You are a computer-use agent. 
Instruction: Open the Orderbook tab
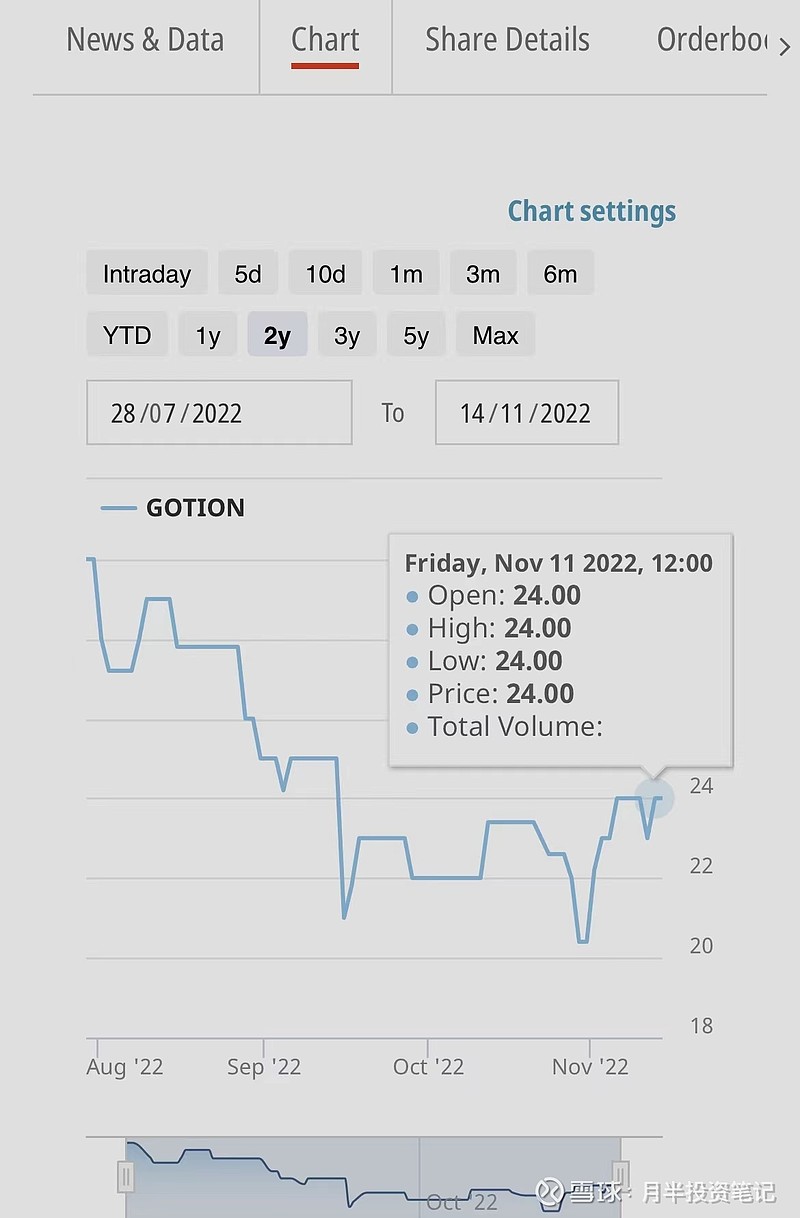(712, 40)
